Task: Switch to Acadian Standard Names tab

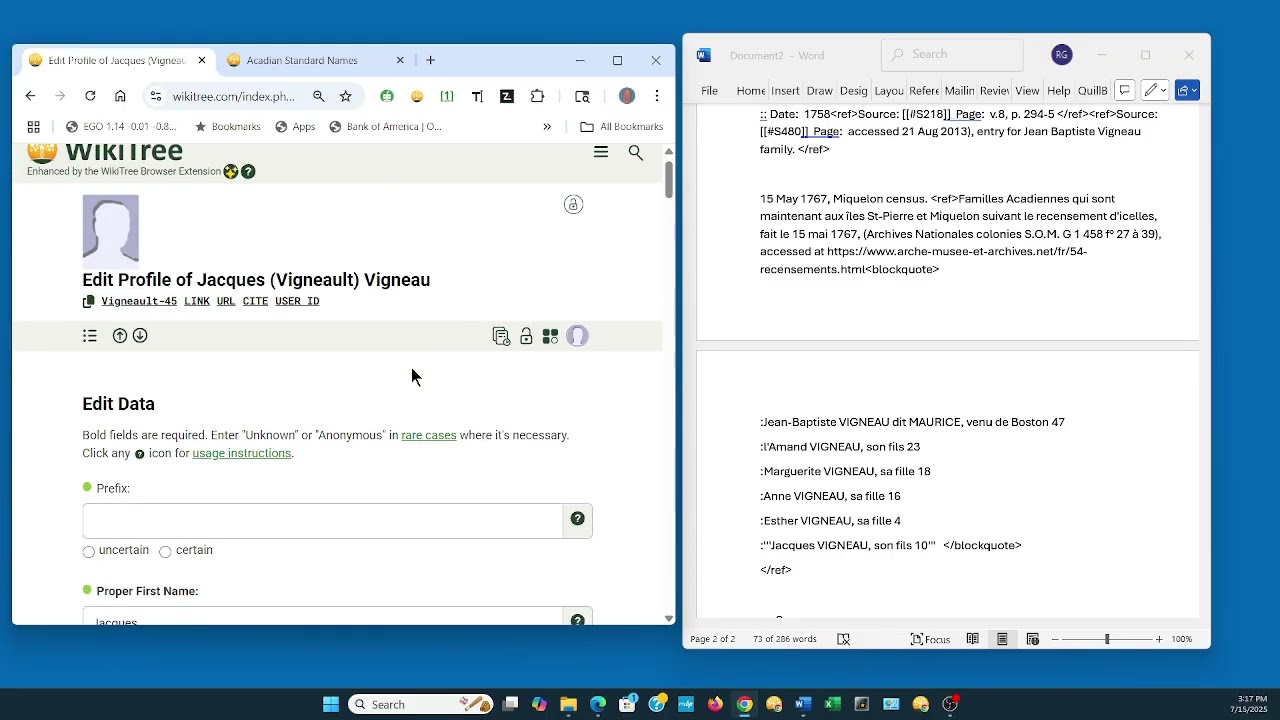Action: pos(316,60)
